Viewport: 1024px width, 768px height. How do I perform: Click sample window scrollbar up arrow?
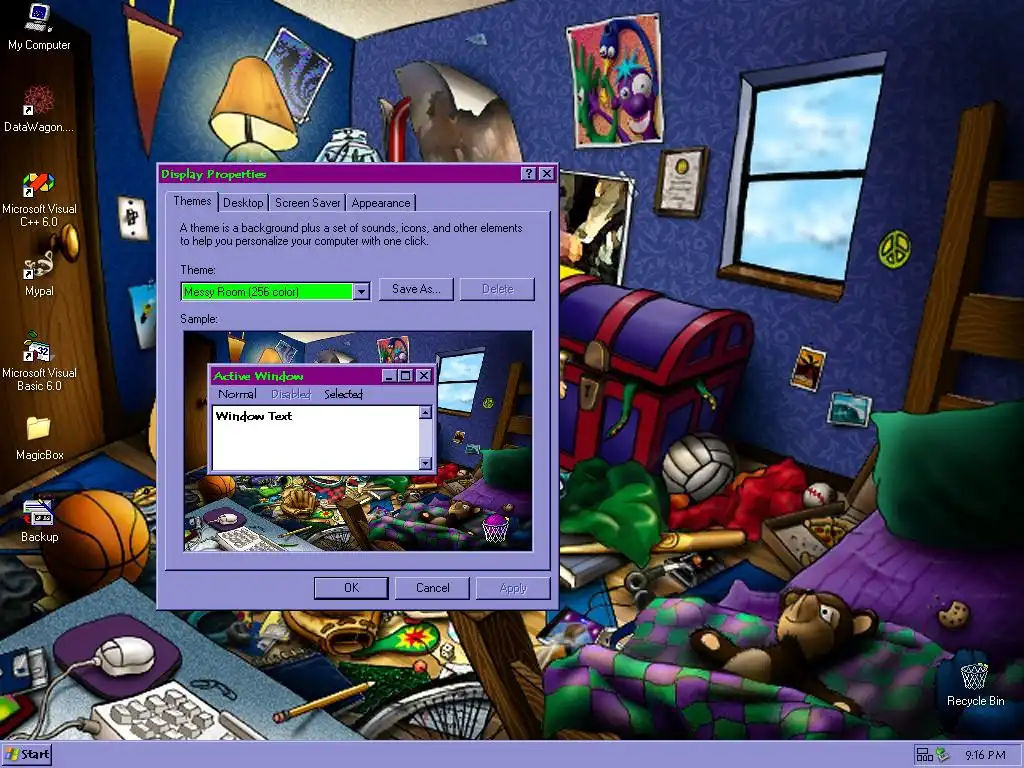coord(425,412)
